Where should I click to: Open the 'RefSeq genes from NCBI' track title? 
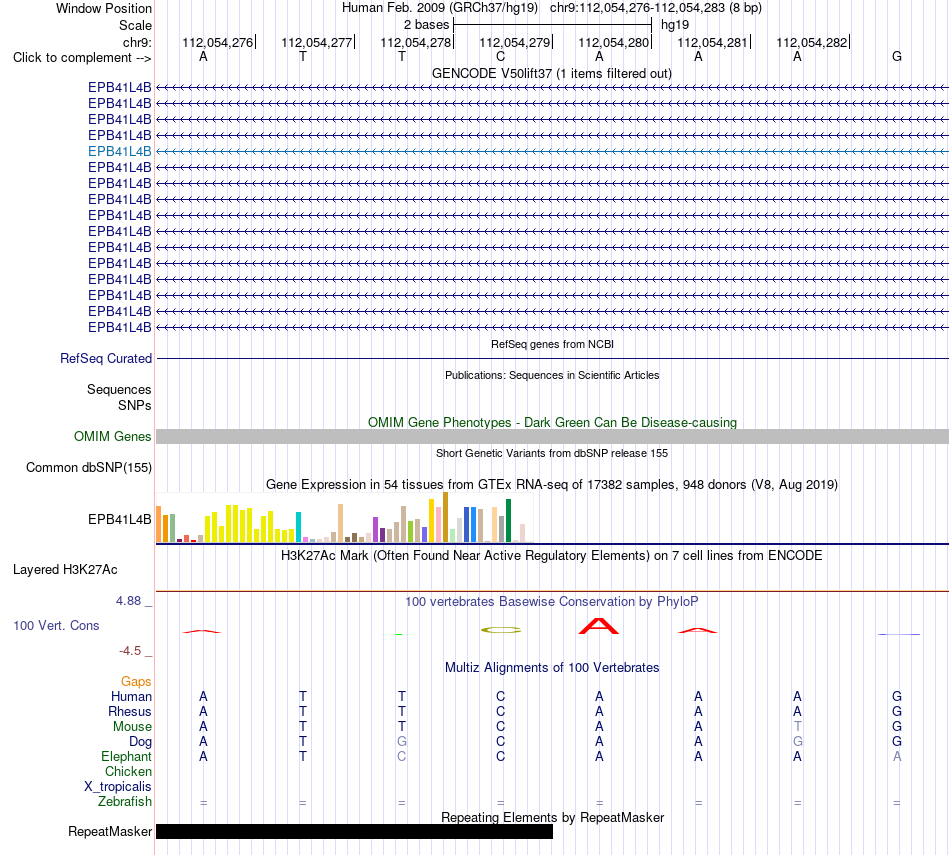point(552,344)
